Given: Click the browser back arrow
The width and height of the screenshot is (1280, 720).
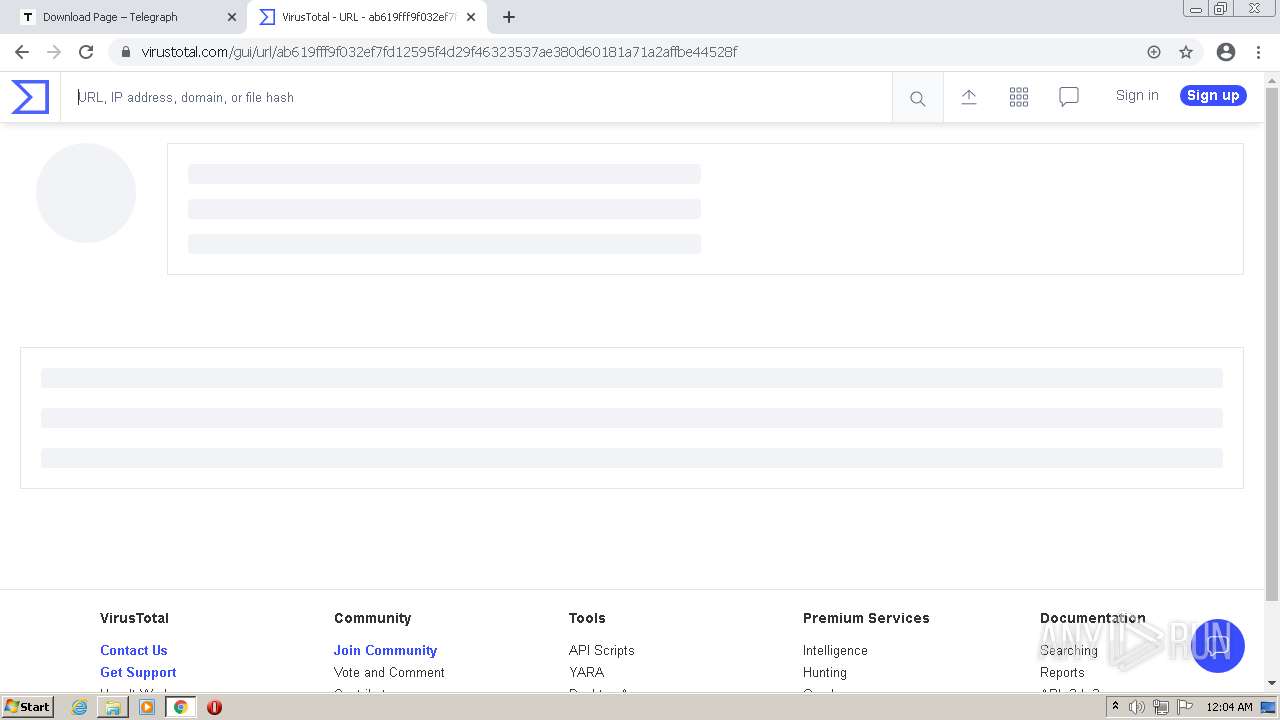Looking at the screenshot, I should (22, 52).
